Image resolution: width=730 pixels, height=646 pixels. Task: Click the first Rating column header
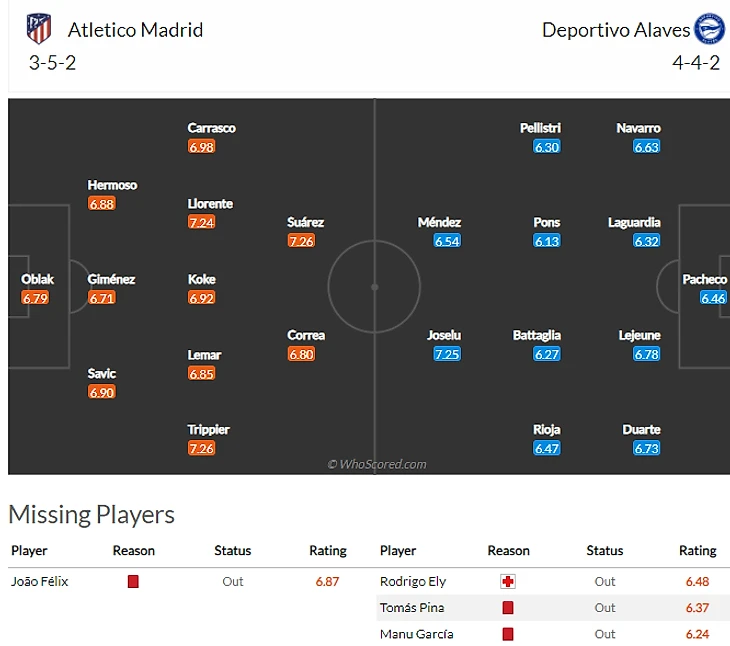pyautogui.click(x=327, y=550)
